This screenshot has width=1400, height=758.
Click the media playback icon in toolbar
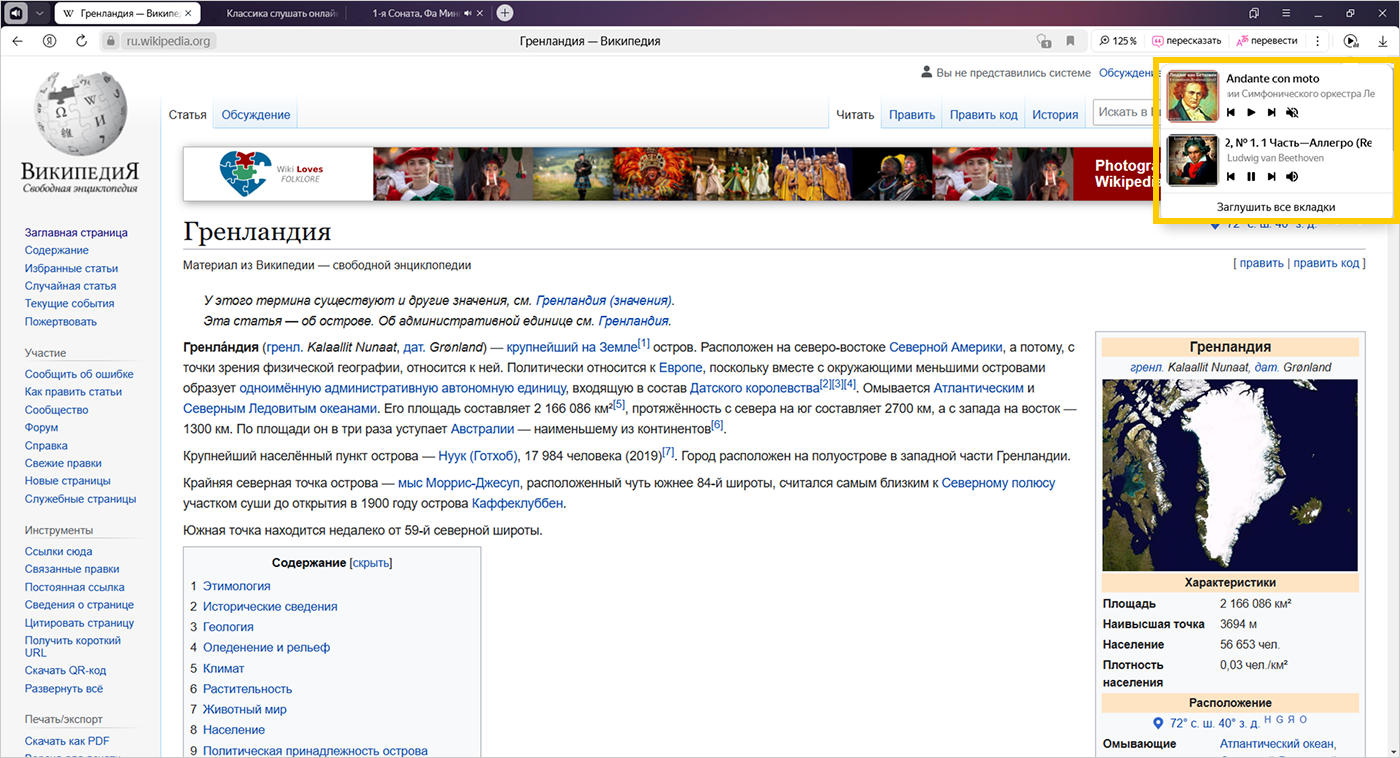click(1351, 41)
